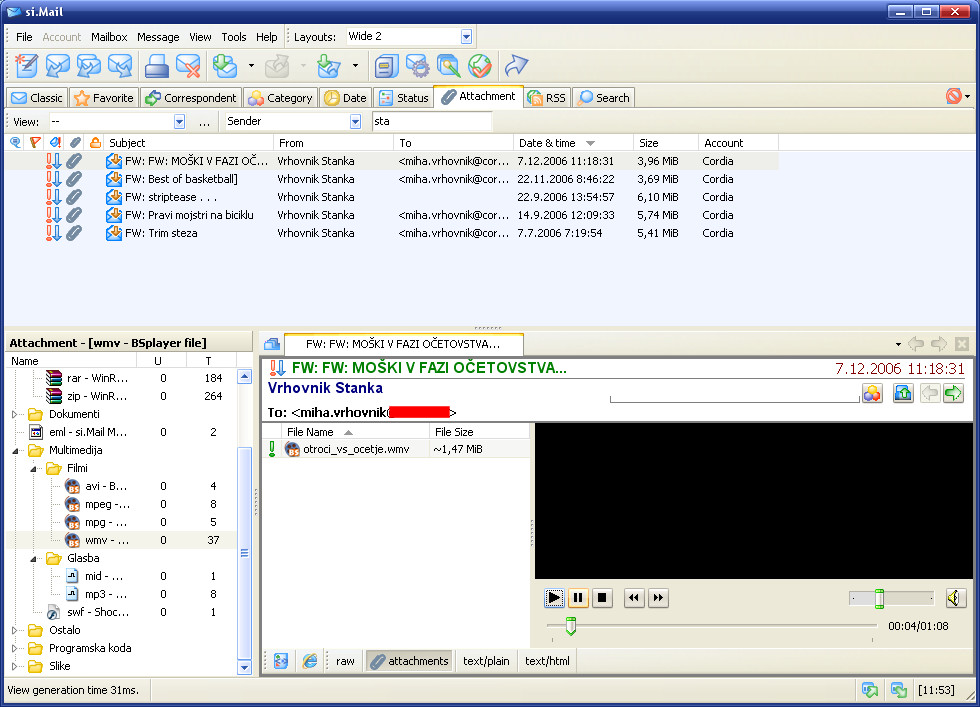Click the filter text field containing 'sta'

pyautogui.click(x=431, y=121)
